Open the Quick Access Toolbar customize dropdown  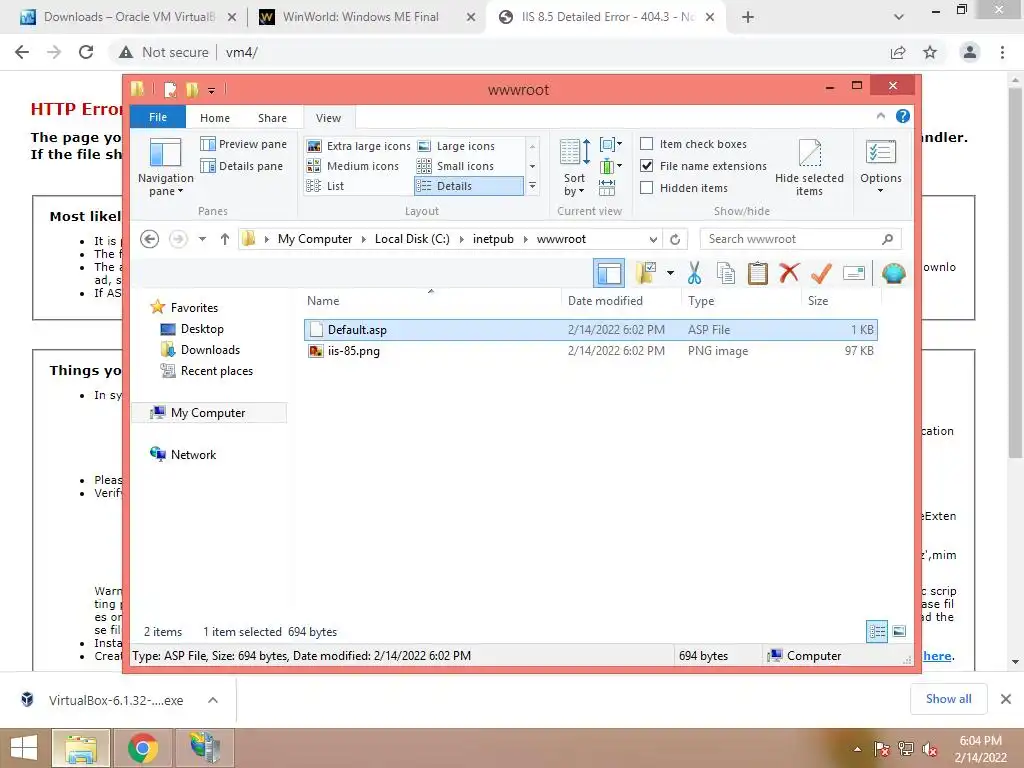click(212, 90)
